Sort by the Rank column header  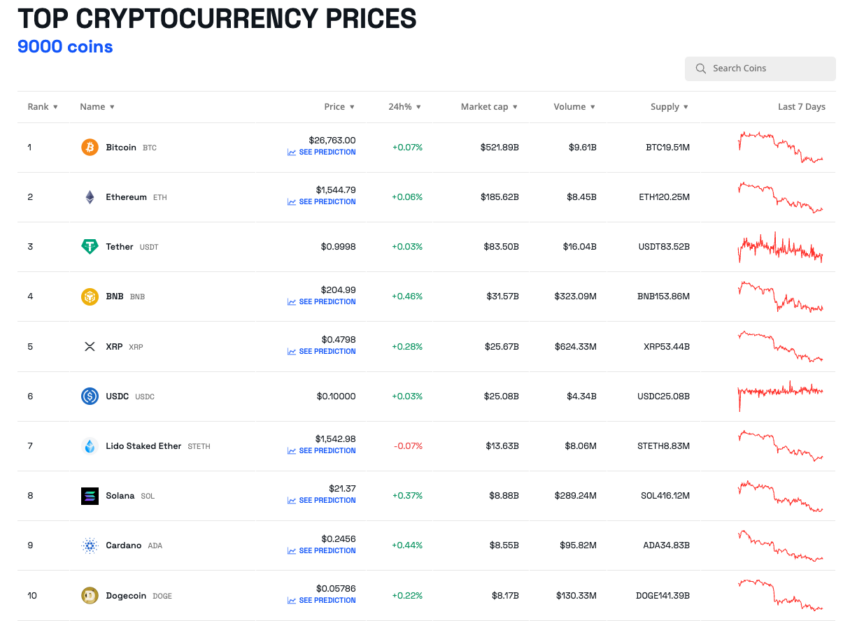click(x=42, y=106)
